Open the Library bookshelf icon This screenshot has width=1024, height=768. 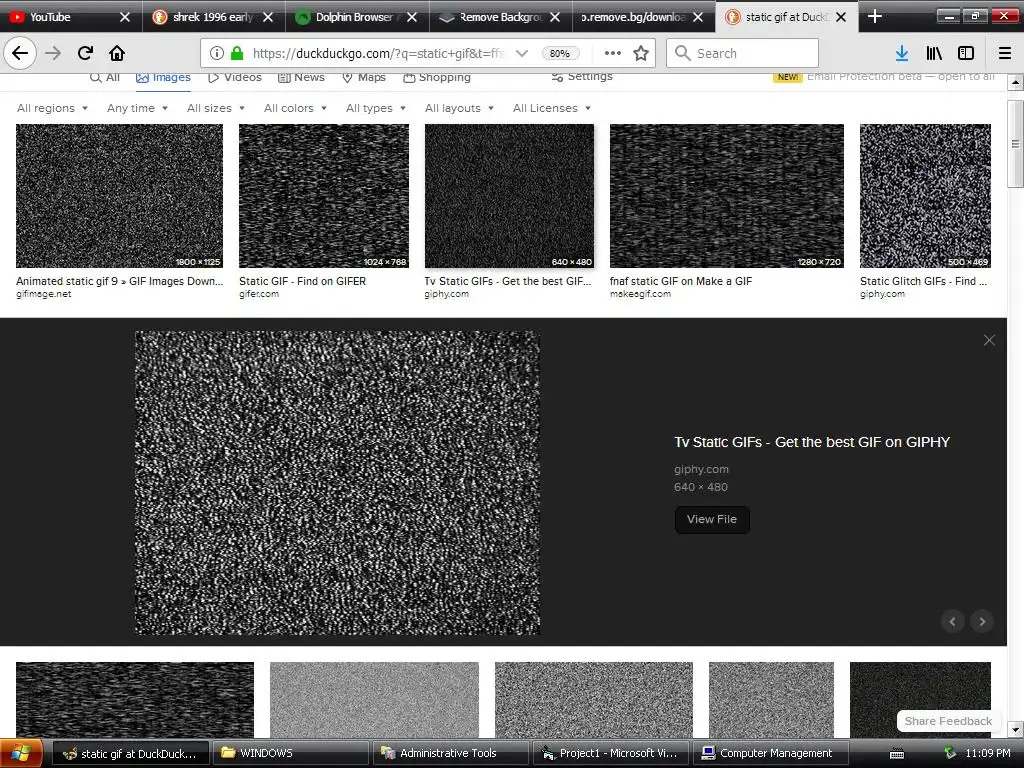point(934,53)
